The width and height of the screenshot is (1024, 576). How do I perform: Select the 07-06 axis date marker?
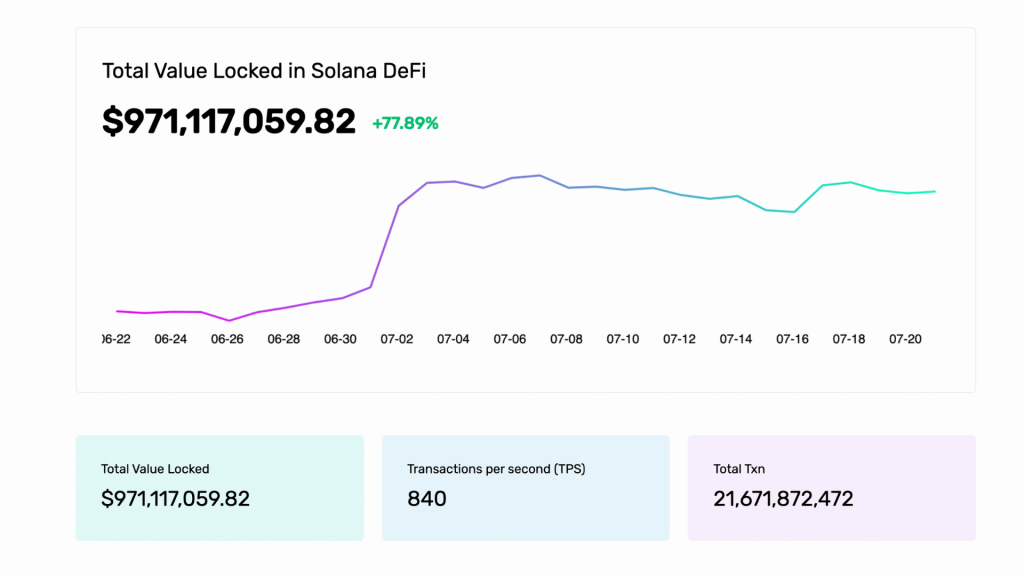(x=509, y=339)
